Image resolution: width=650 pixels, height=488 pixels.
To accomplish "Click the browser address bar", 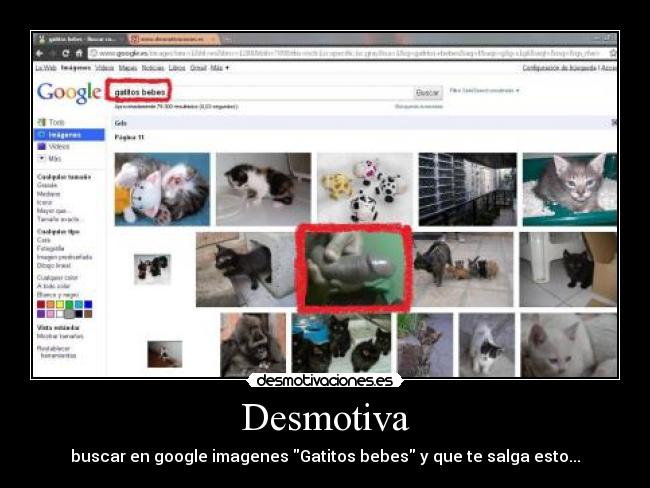I will coord(347,53).
